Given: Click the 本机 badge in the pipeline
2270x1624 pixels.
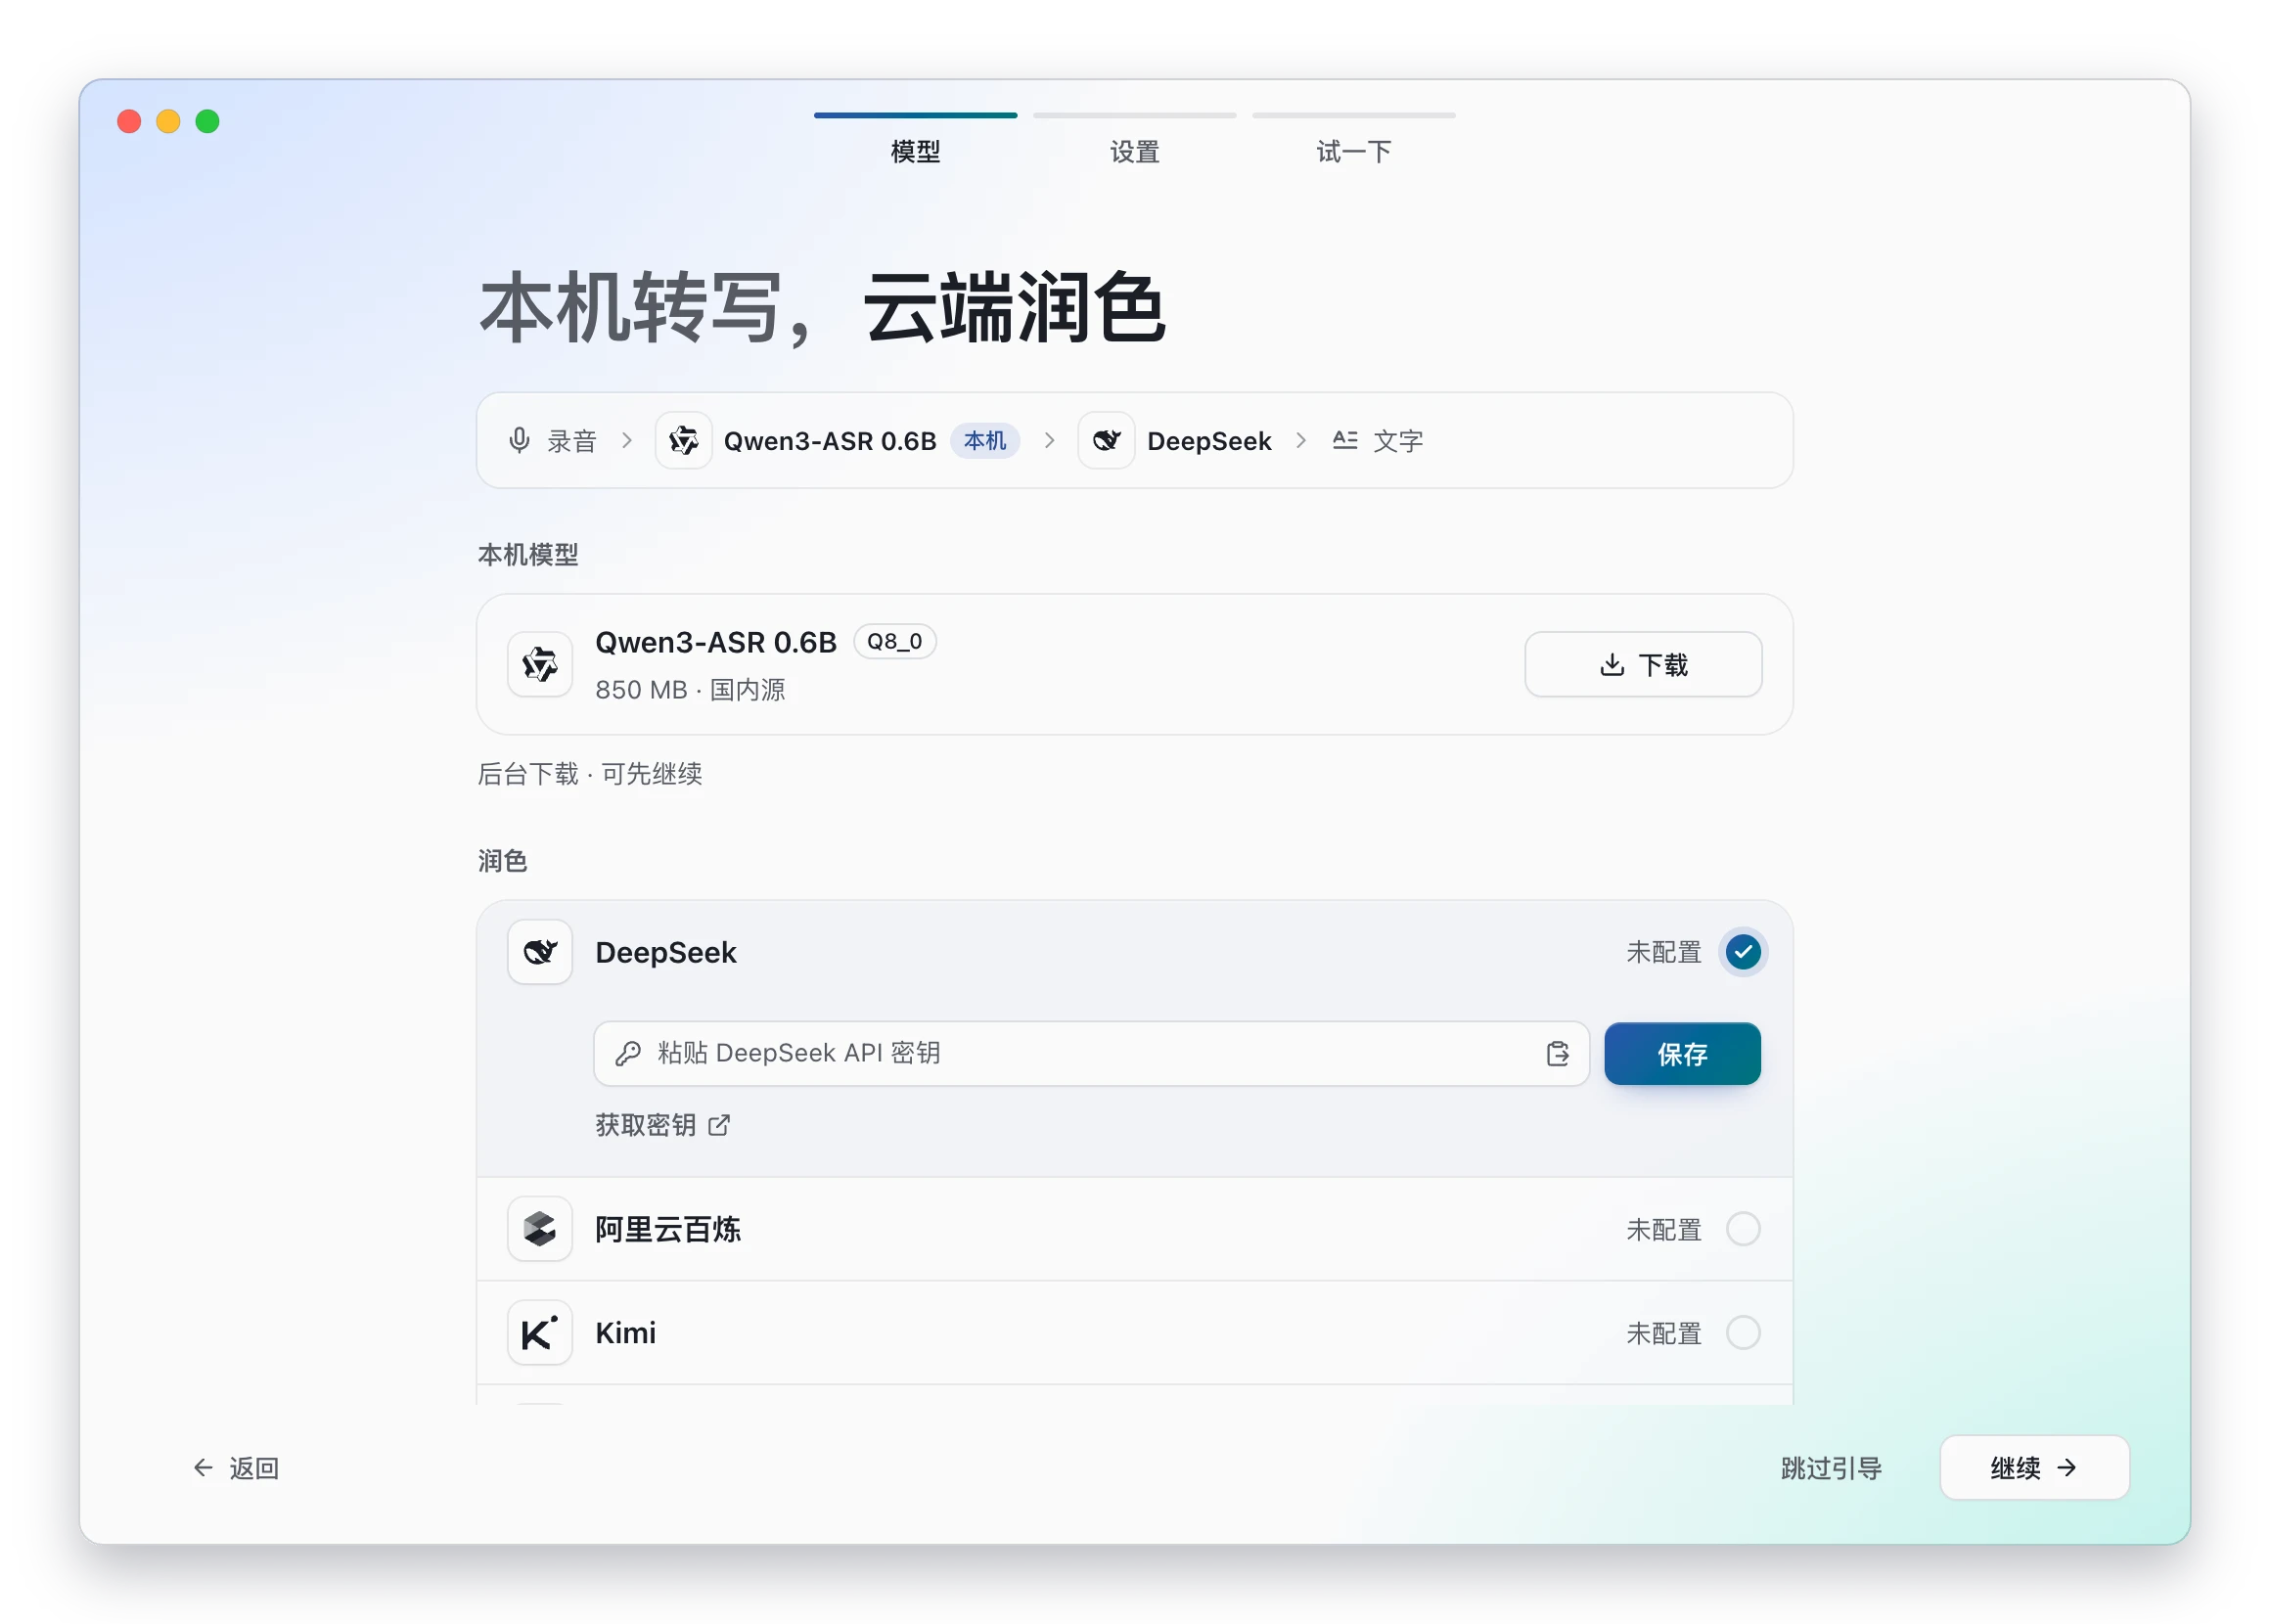Looking at the screenshot, I should tap(984, 440).
